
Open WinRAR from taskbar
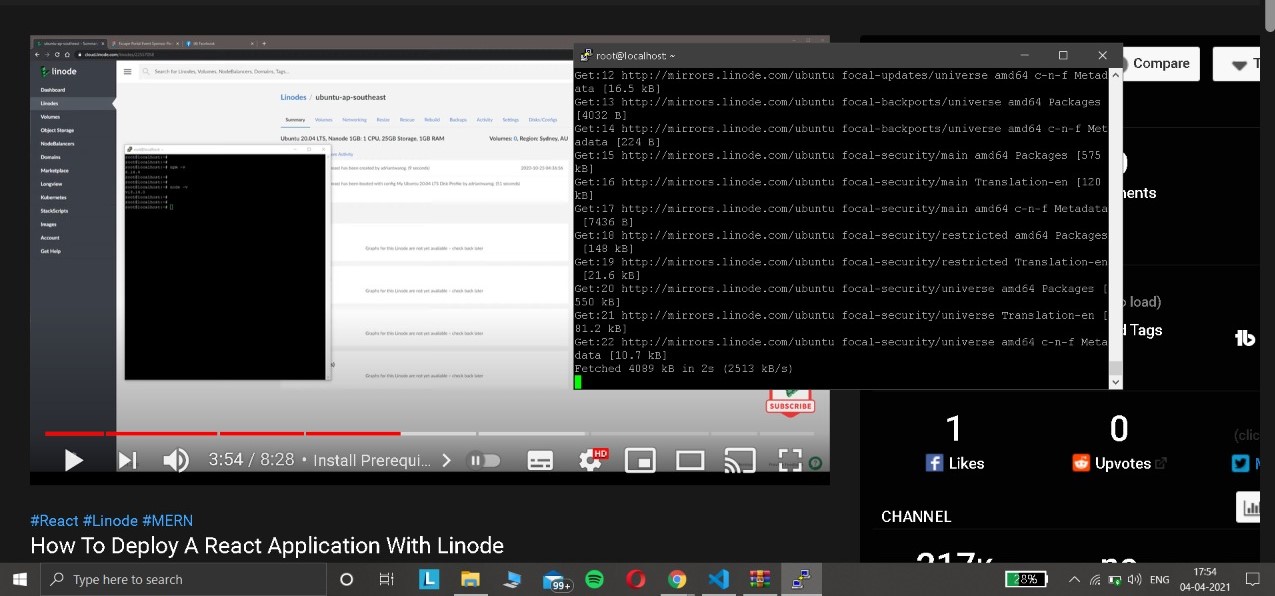[x=760, y=579]
